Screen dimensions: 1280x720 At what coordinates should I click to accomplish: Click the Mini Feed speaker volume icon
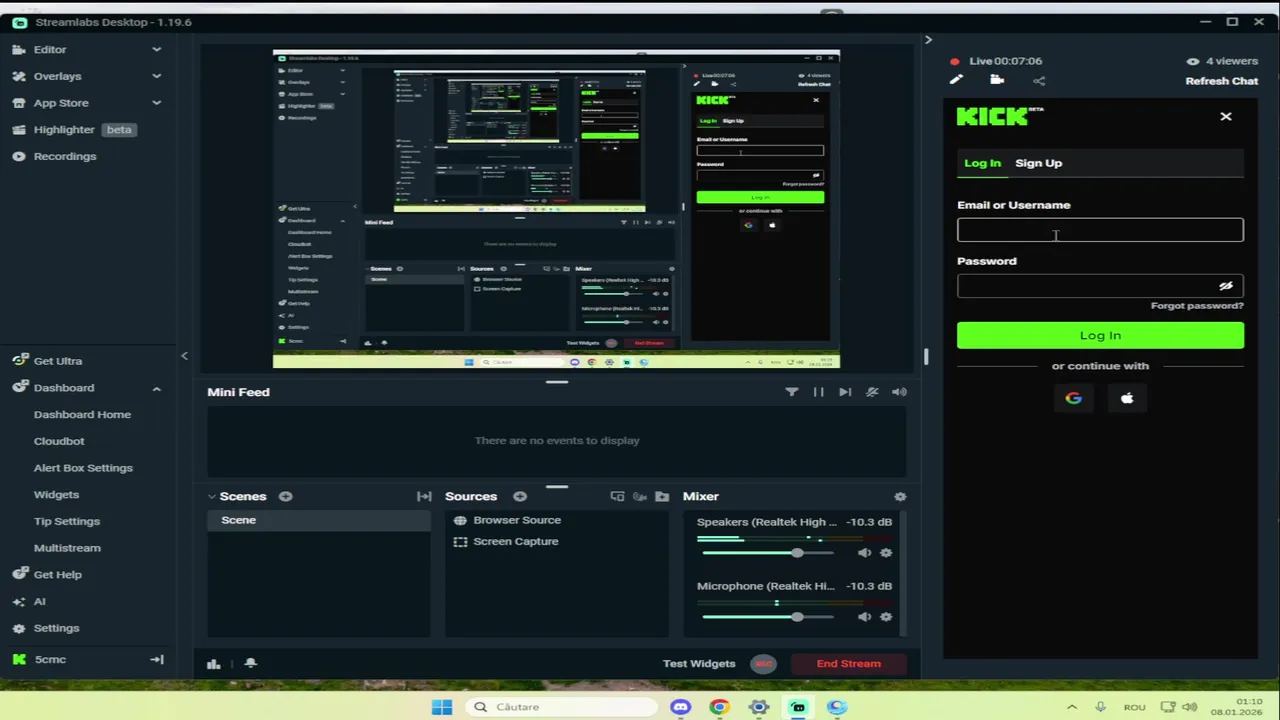(x=899, y=392)
